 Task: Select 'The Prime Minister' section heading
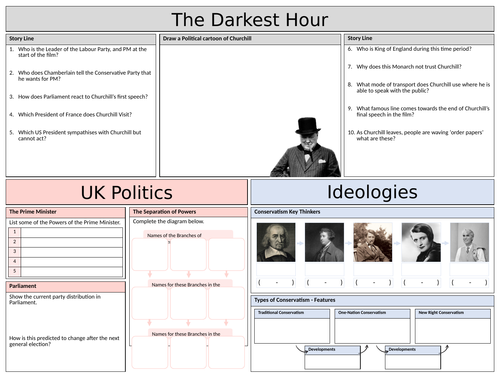click(x=33, y=212)
